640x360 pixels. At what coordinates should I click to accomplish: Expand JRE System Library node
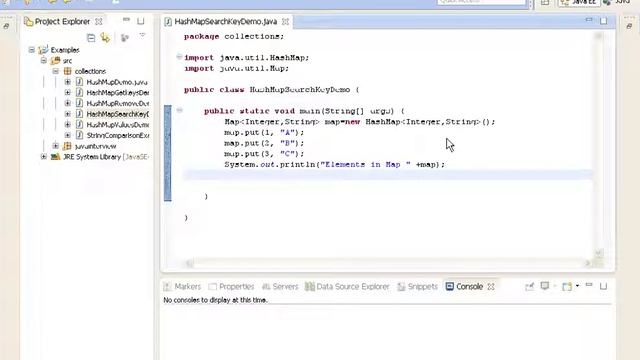coord(44,156)
